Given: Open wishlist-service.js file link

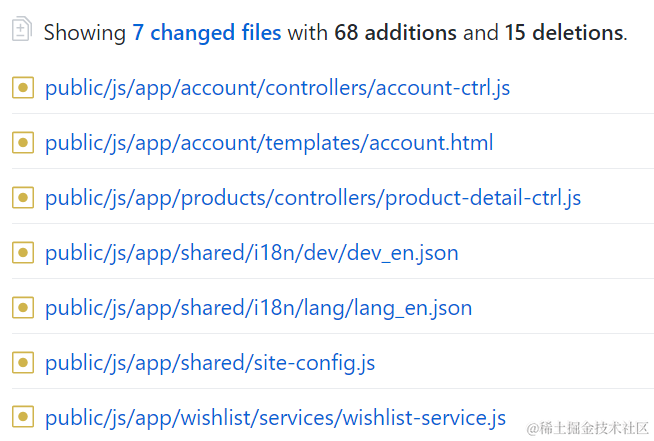Looking at the screenshot, I should coord(275,418).
